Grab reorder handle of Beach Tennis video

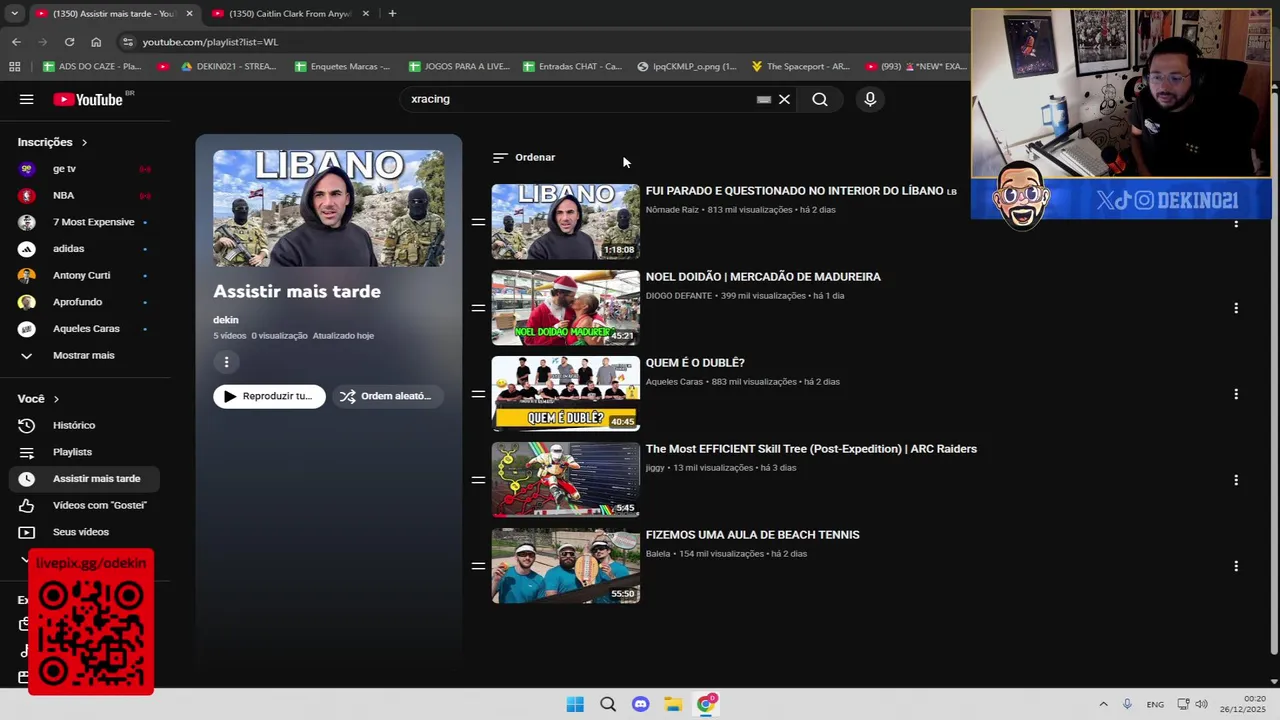(478, 566)
